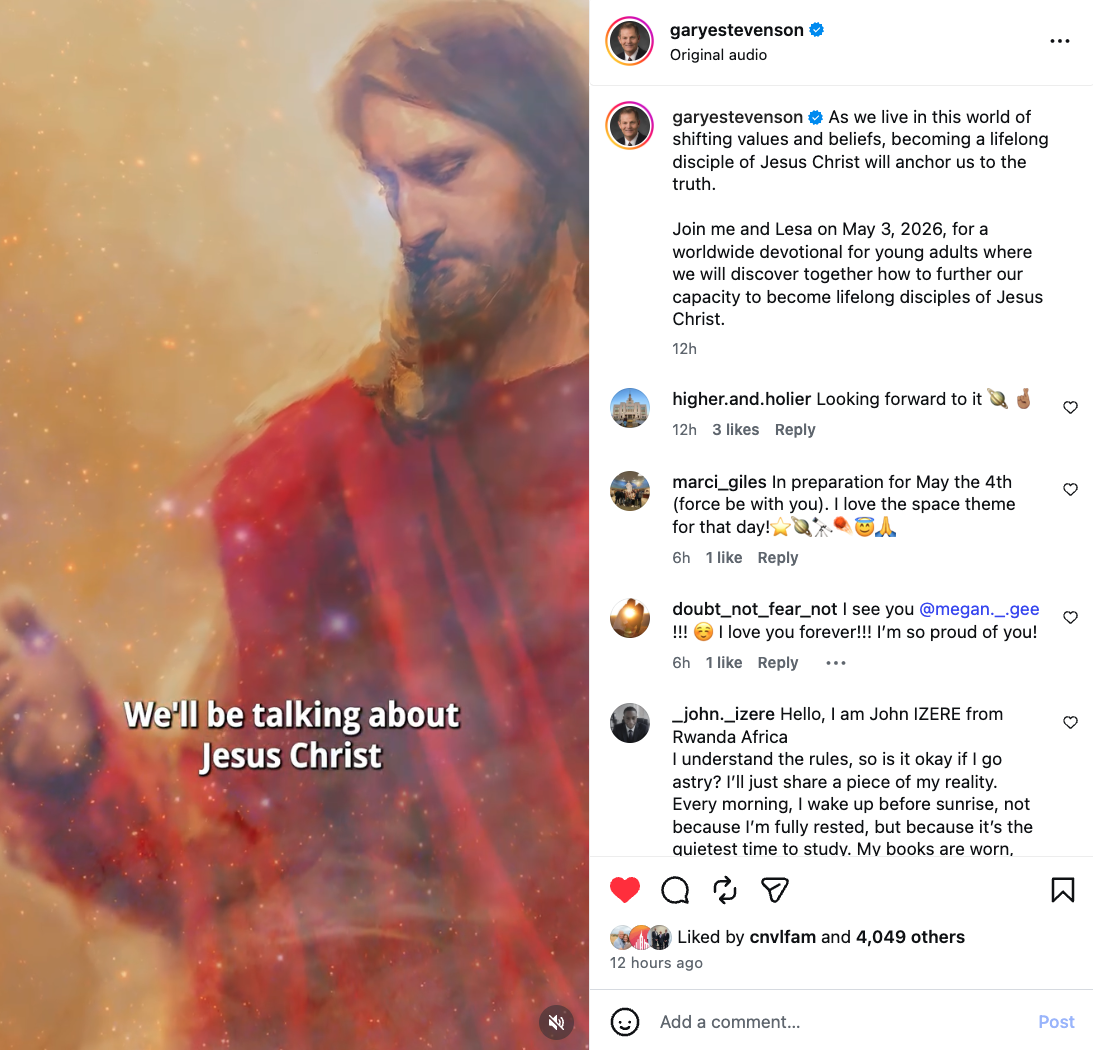This screenshot has width=1093, height=1050.
Task: Open the emoji picker in the comment bar
Action: pos(625,1022)
